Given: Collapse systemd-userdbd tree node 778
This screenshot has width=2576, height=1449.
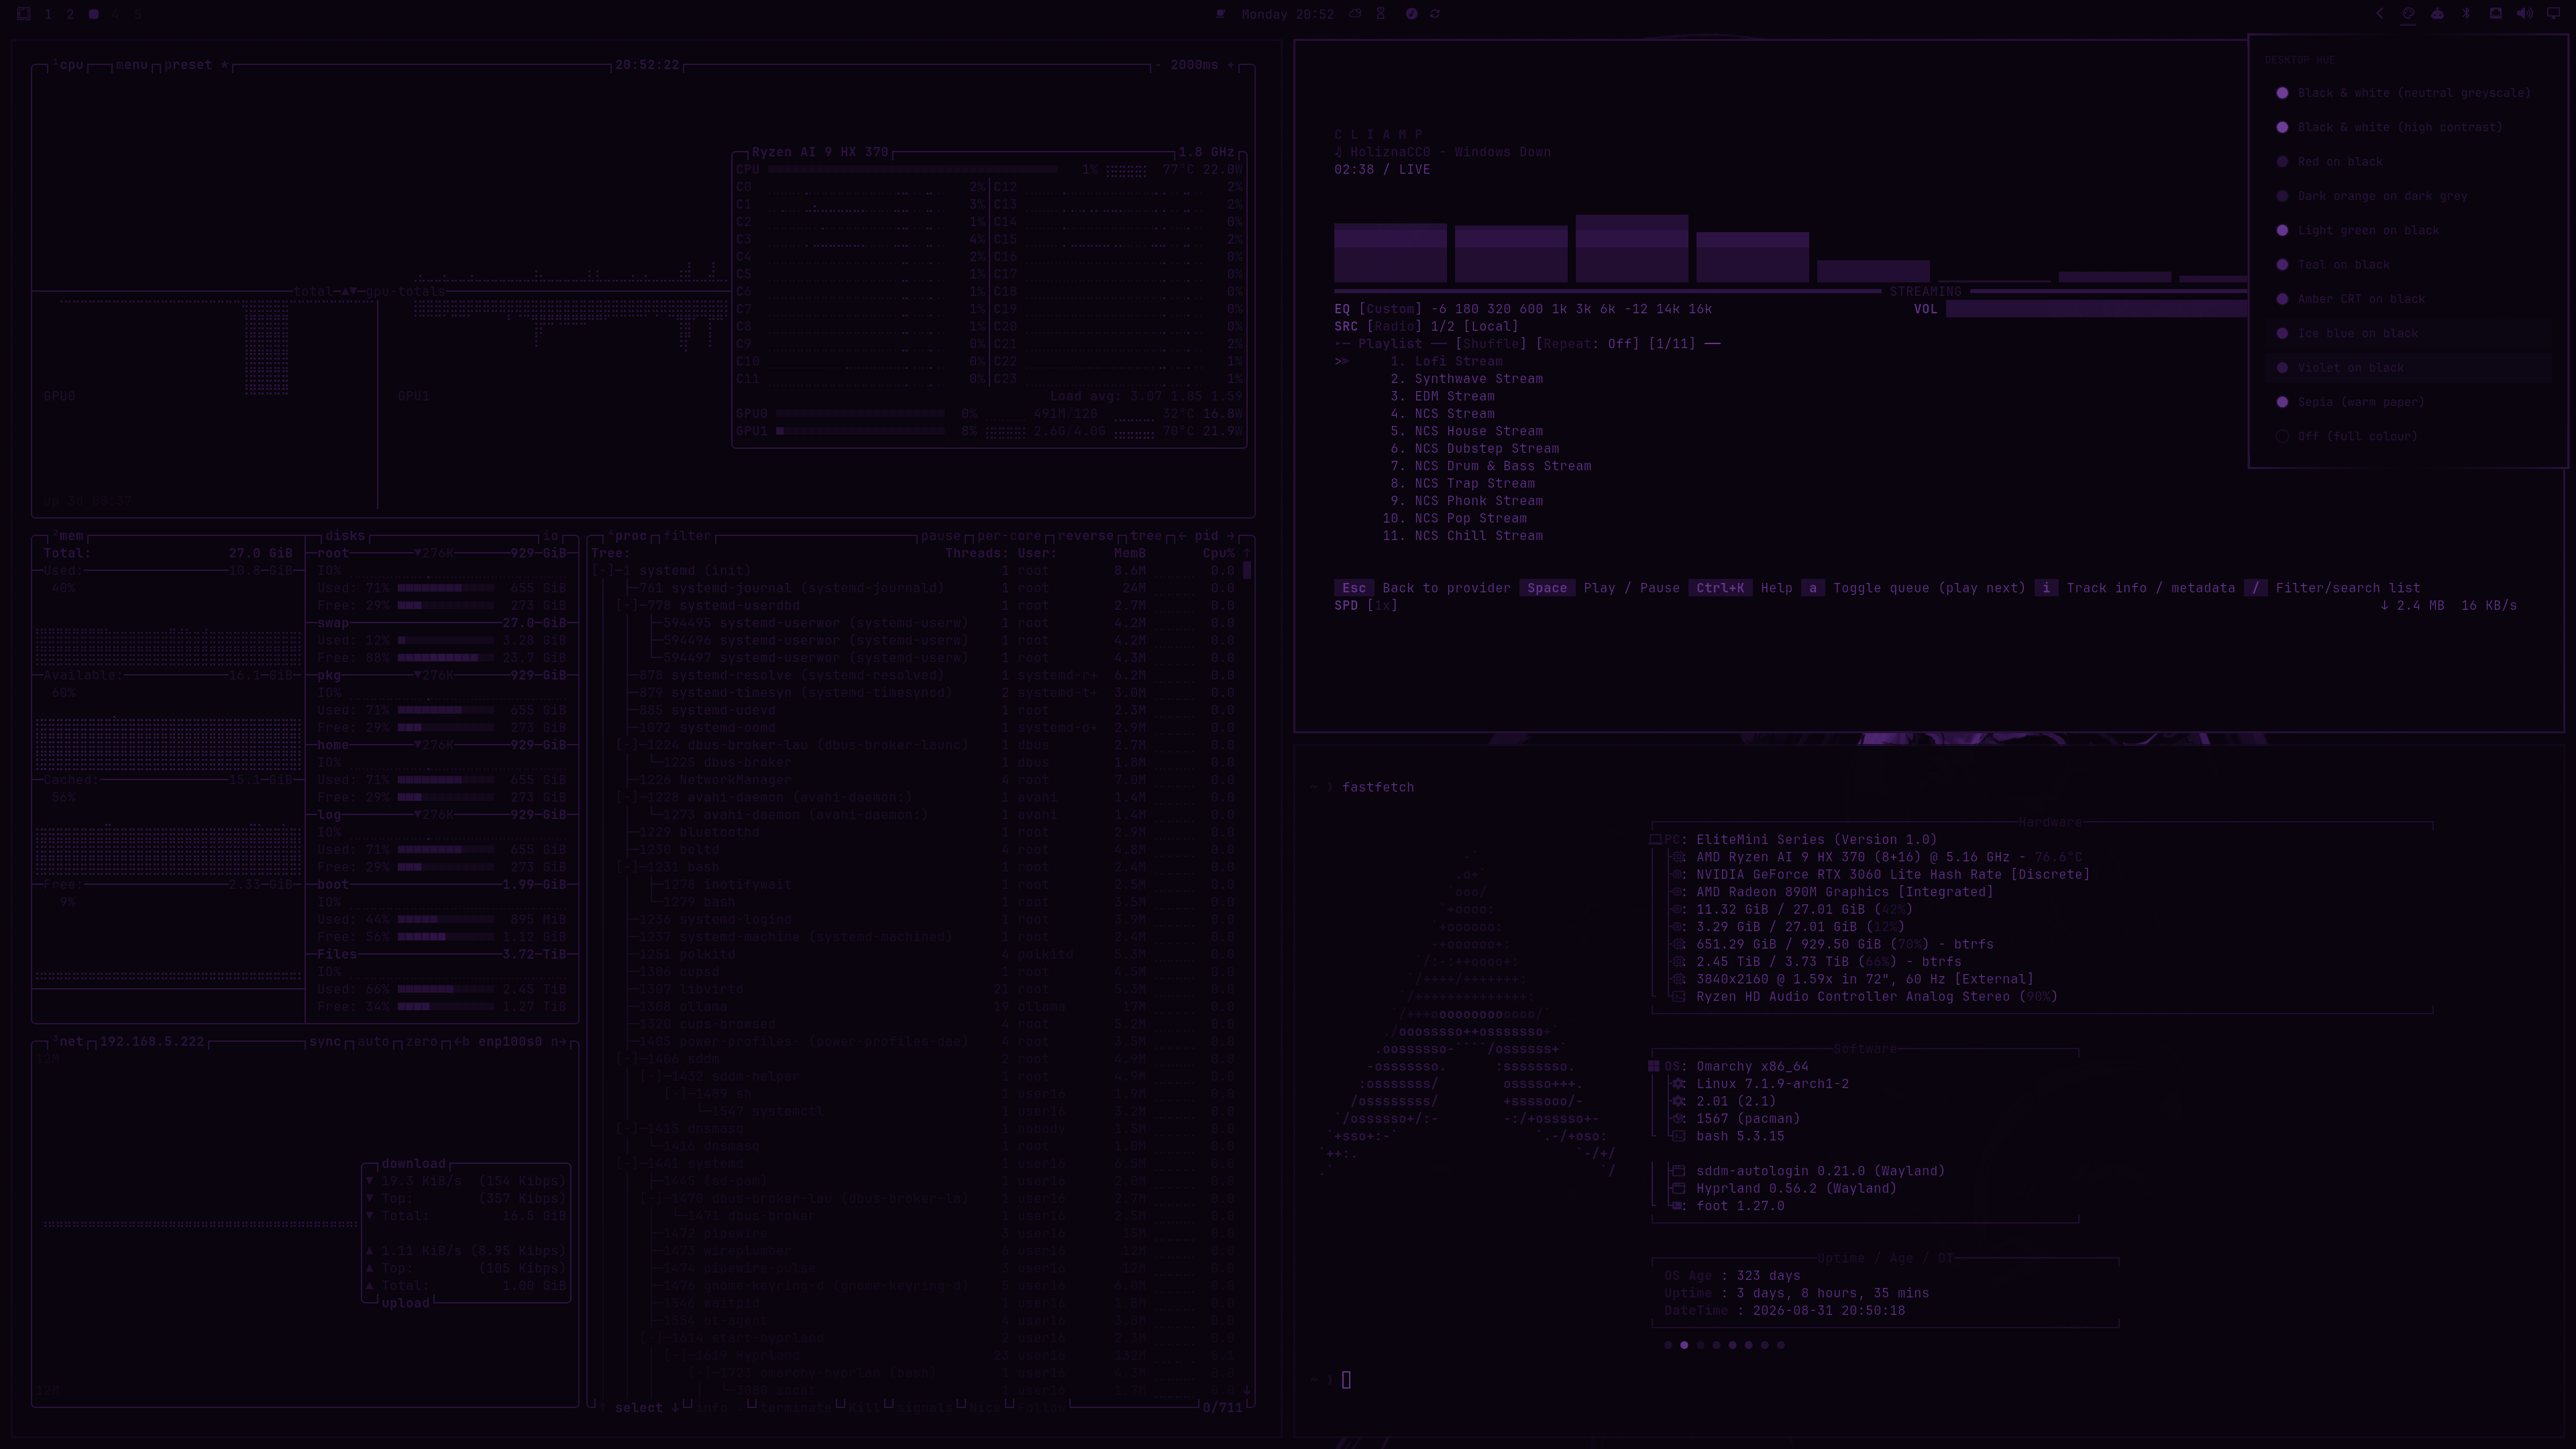Looking at the screenshot, I should [x=627, y=606].
